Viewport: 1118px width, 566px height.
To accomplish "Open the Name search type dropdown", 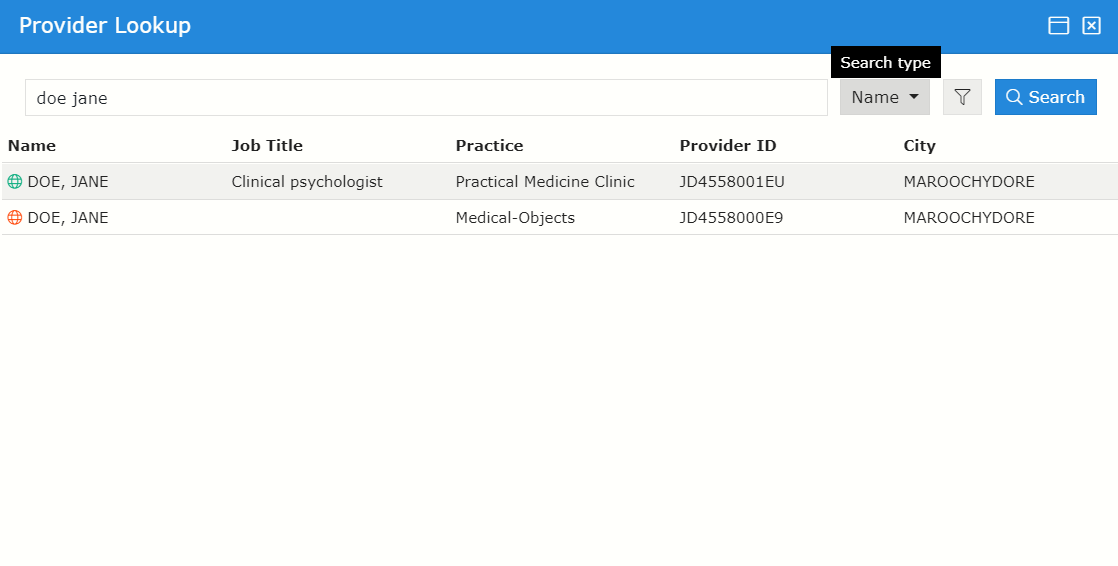I will point(885,97).
